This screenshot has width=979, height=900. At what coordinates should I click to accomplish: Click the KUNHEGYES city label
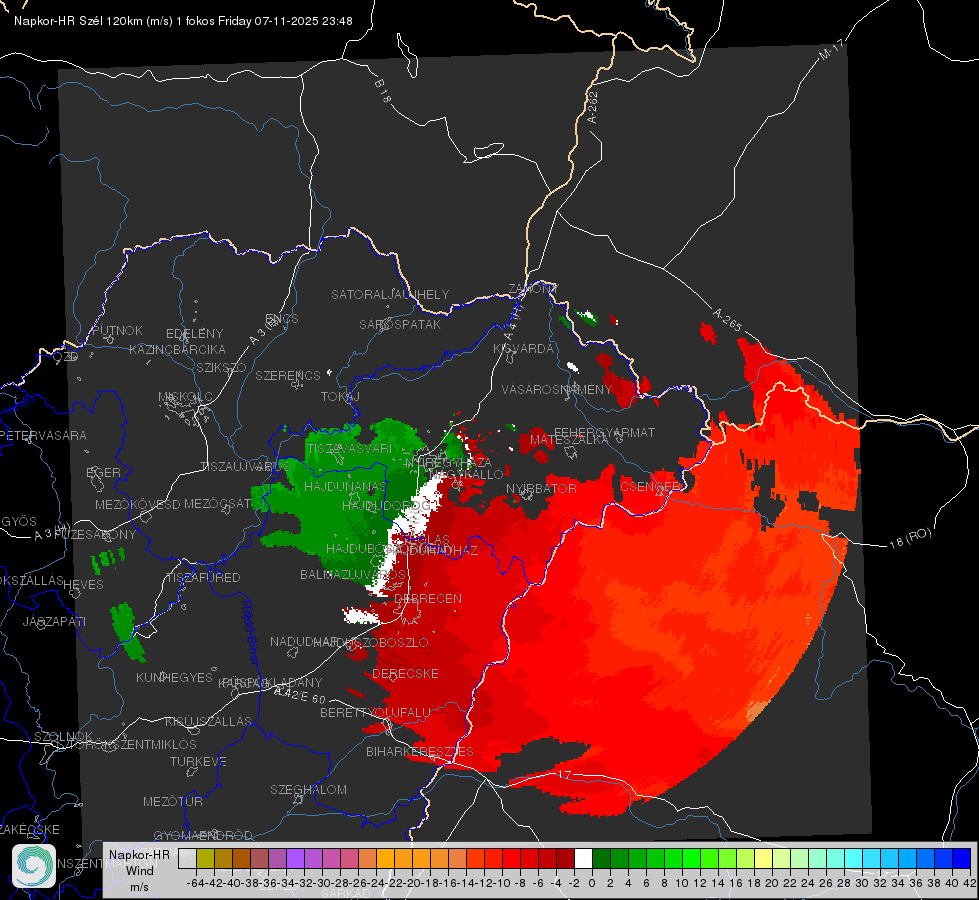[x=174, y=678]
